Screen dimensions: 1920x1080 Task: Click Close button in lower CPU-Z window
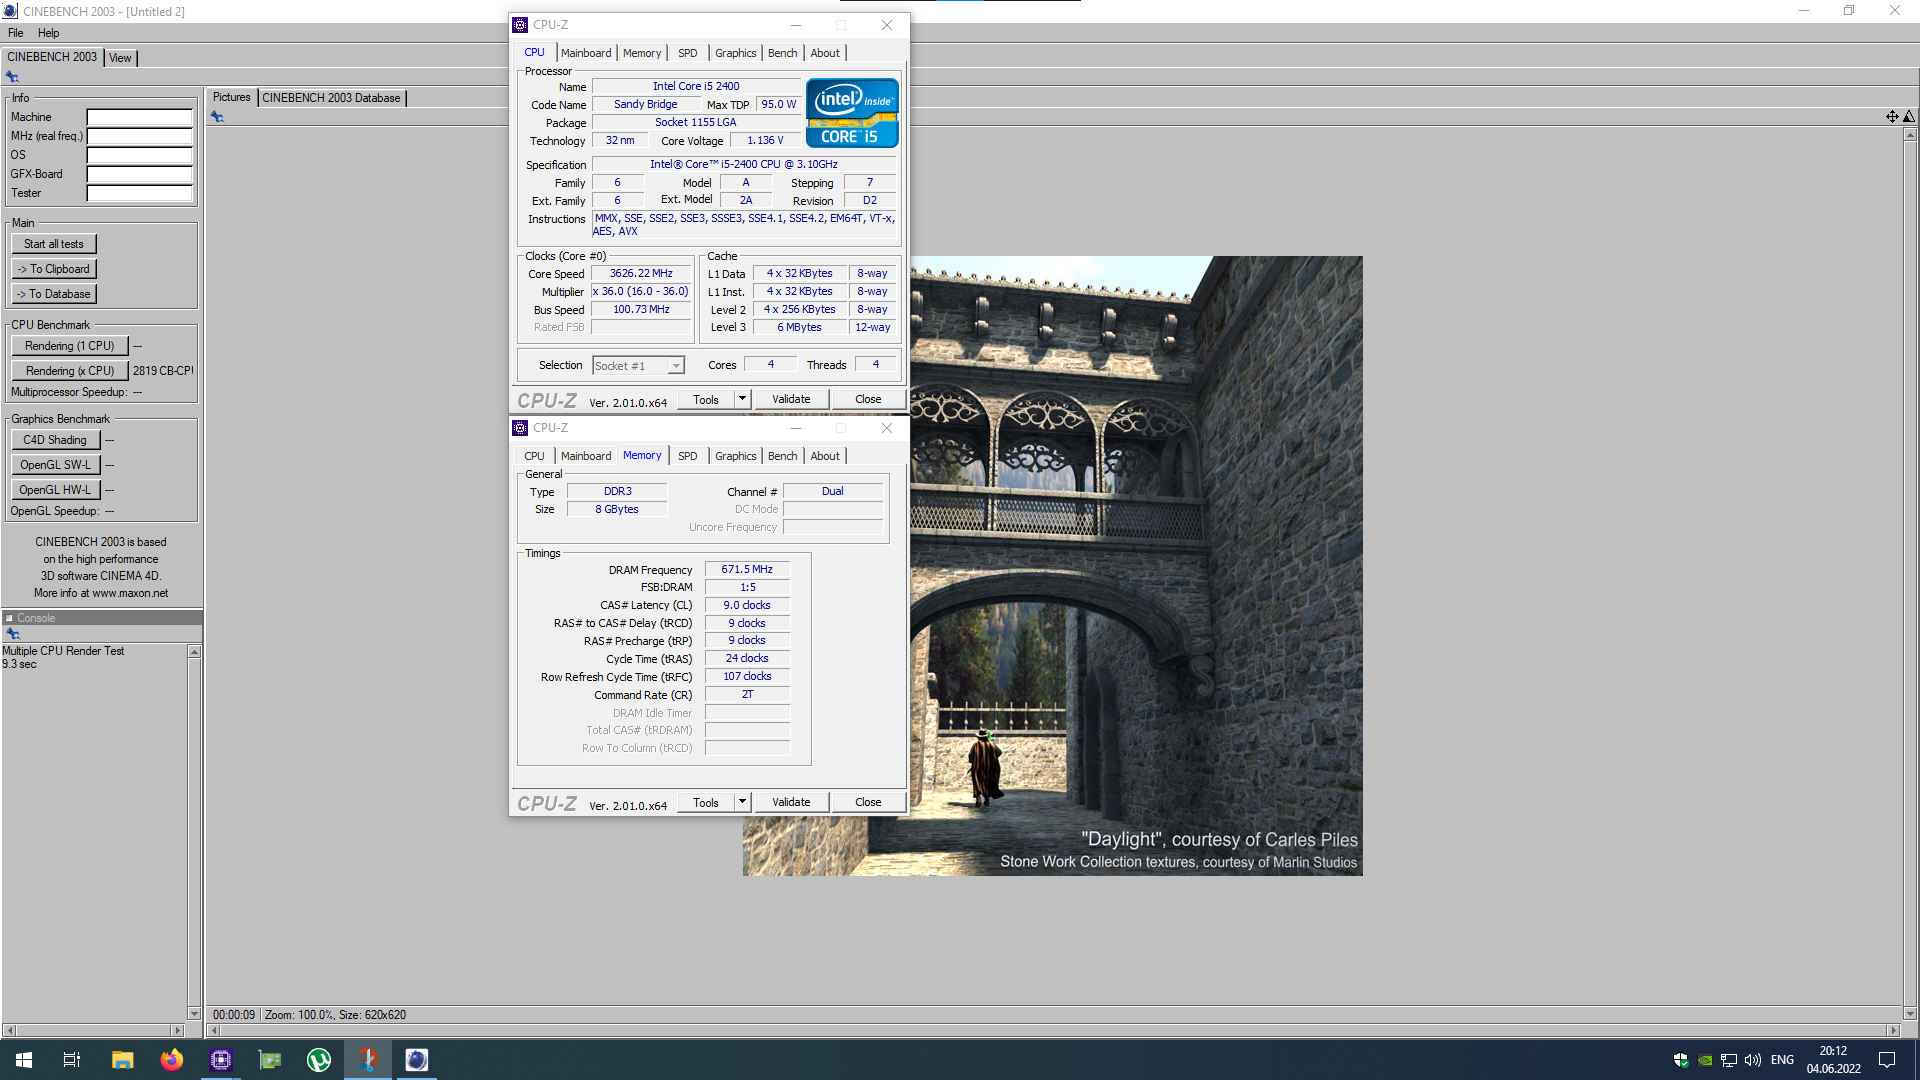click(x=868, y=802)
